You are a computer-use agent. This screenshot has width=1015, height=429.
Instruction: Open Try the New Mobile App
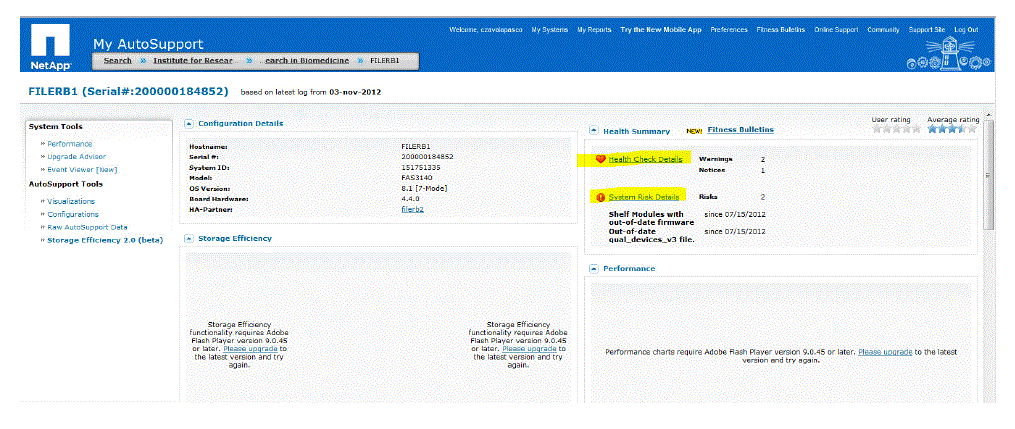click(x=660, y=30)
